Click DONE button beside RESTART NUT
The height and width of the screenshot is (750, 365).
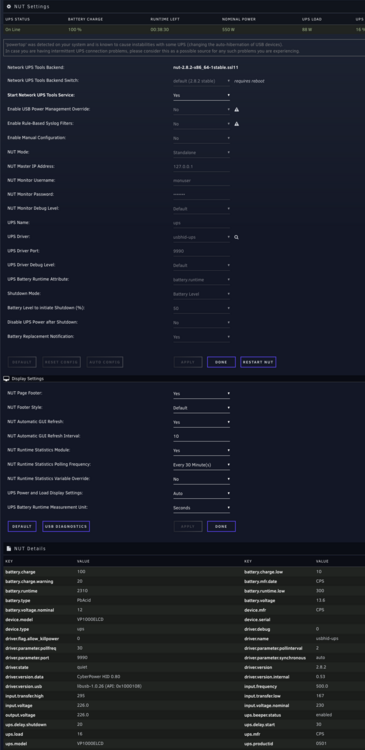click(221, 362)
